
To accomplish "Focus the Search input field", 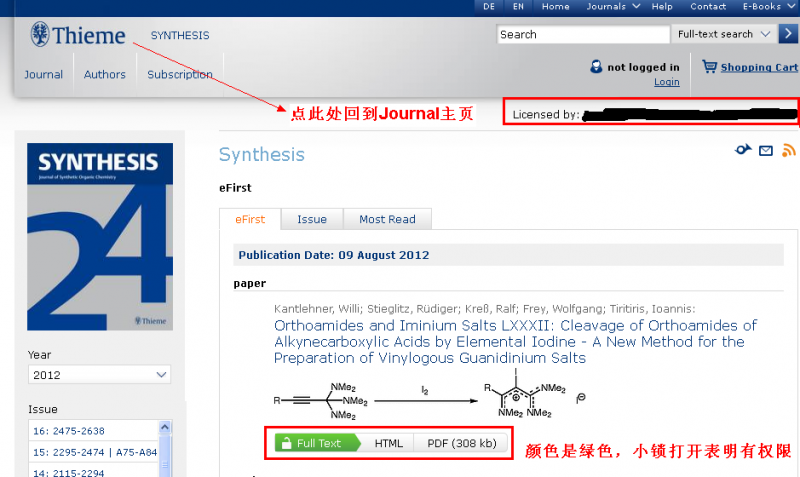I will click(x=583, y=34).
